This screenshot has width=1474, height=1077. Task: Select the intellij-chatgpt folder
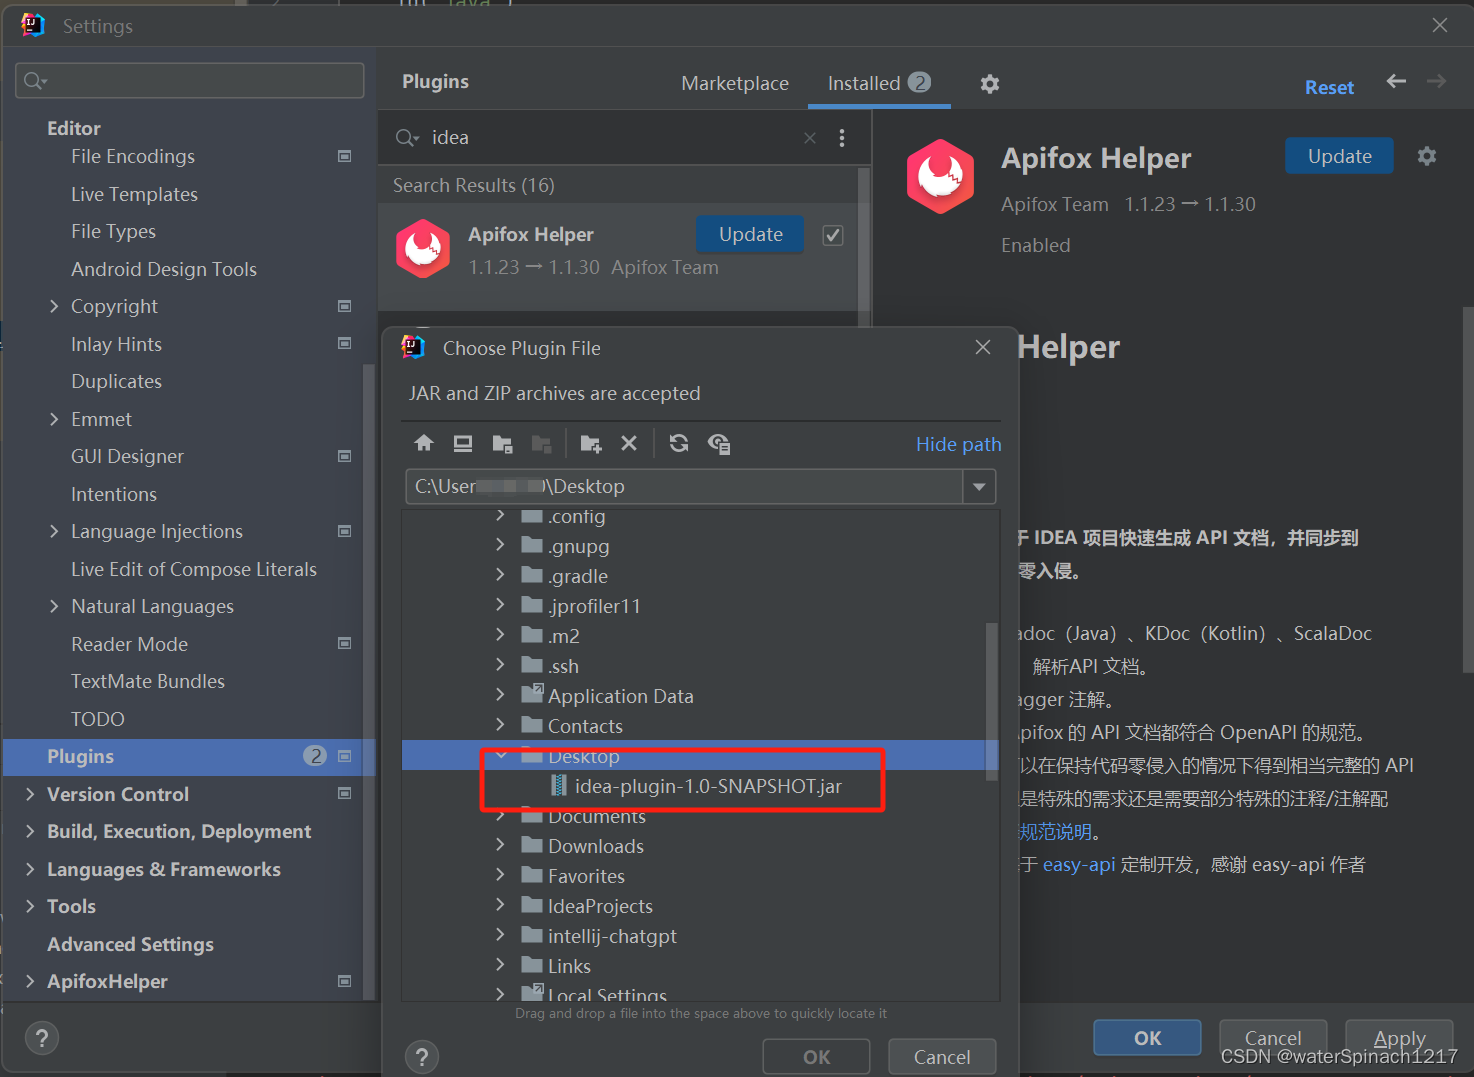coord(612,936)
